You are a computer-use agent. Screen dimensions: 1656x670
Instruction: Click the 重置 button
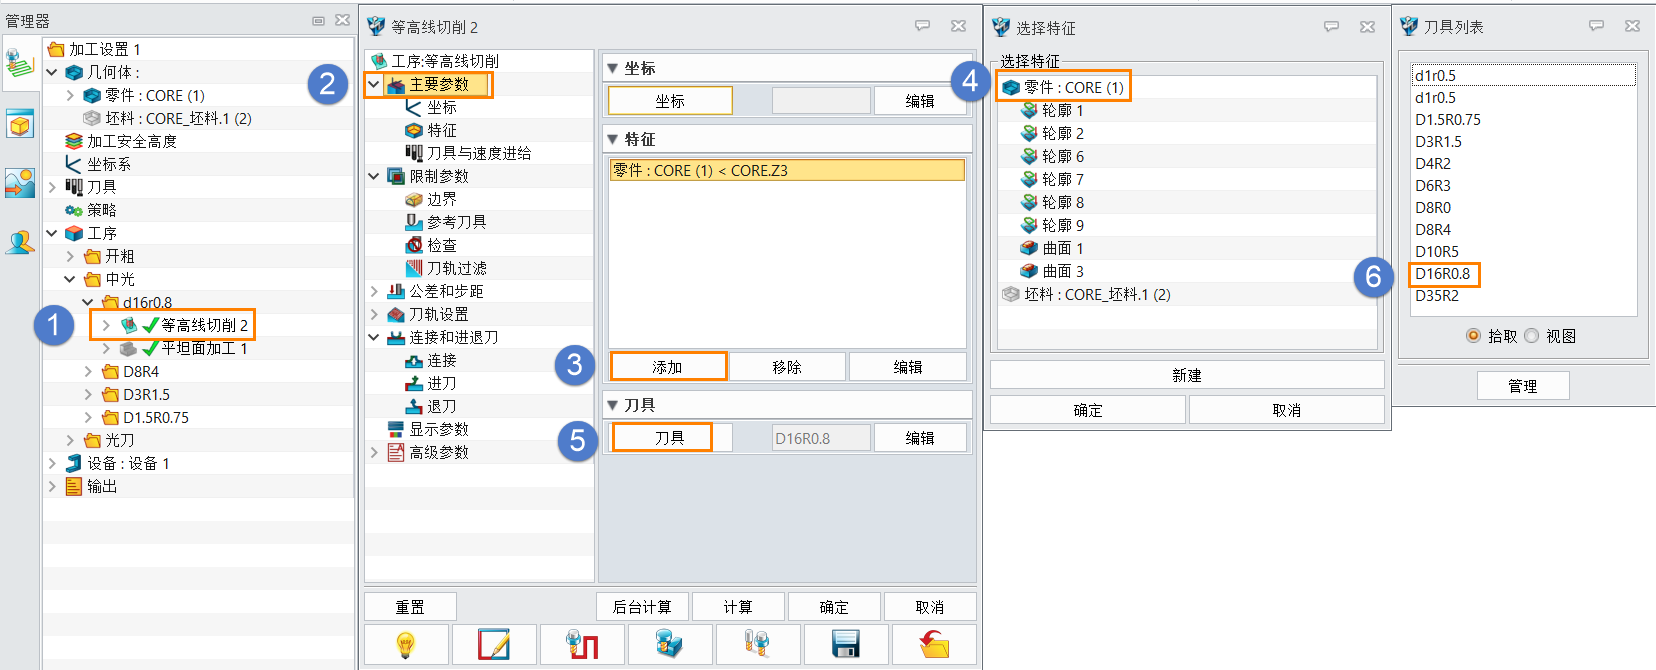[410, 607]
